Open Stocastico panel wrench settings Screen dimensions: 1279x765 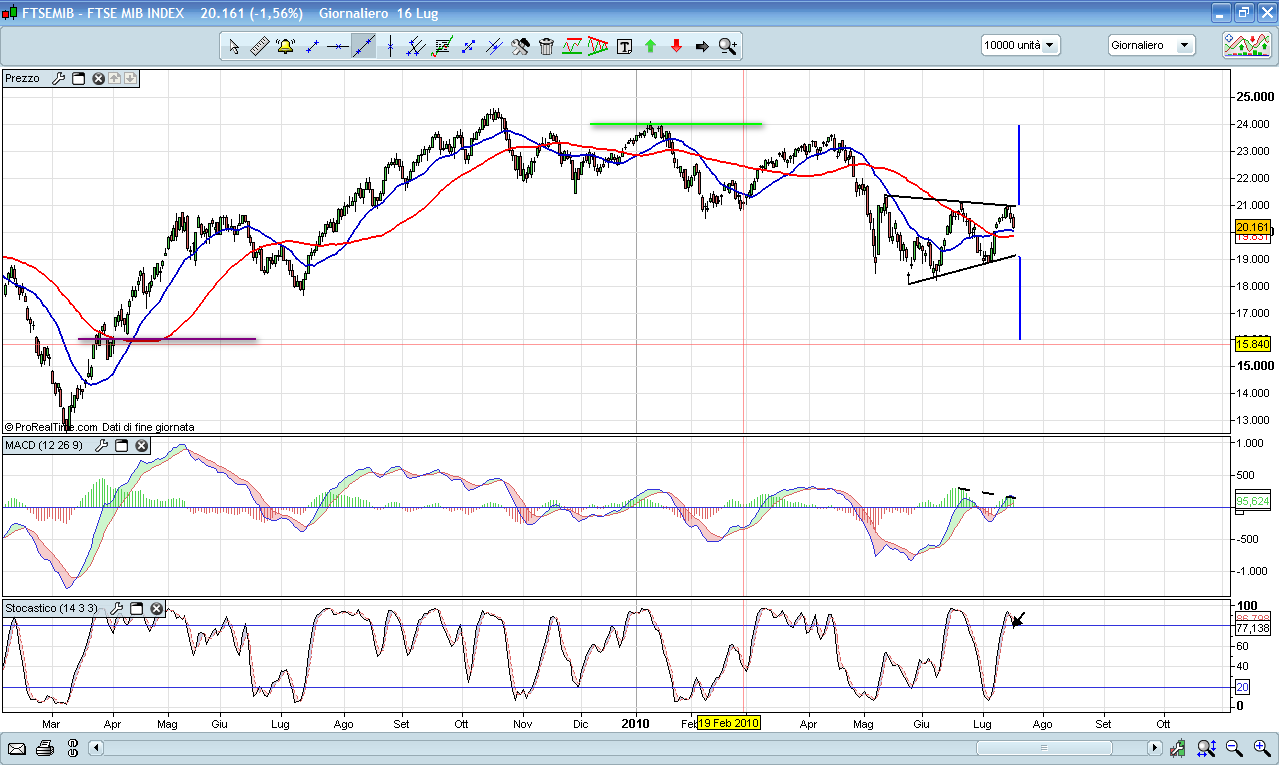coord(116,608)
